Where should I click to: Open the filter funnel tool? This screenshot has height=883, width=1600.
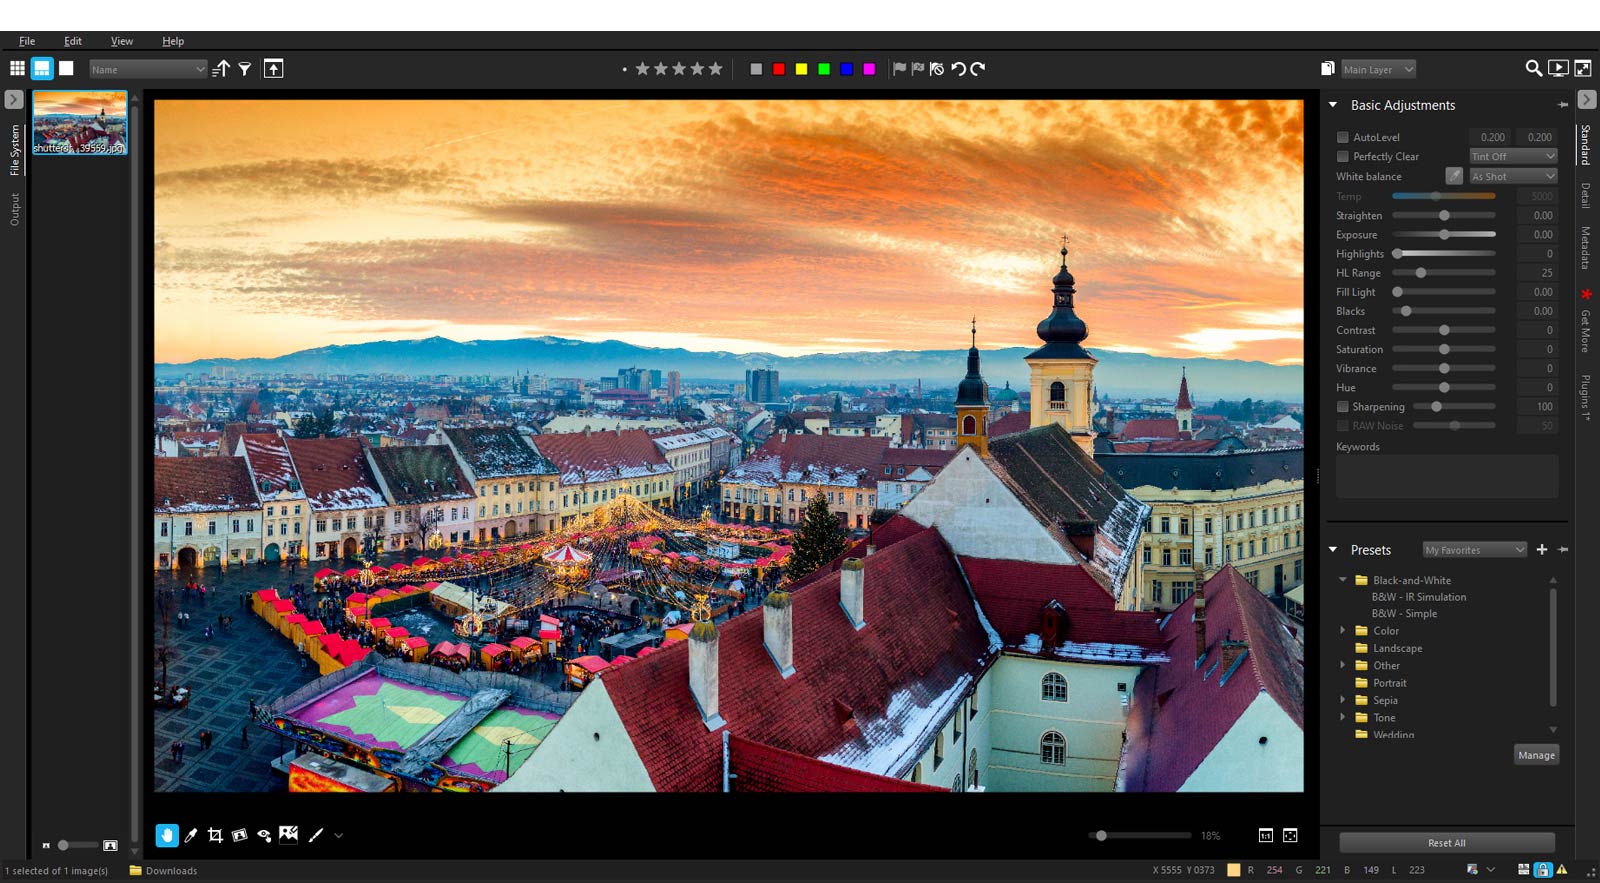[245, 69]
